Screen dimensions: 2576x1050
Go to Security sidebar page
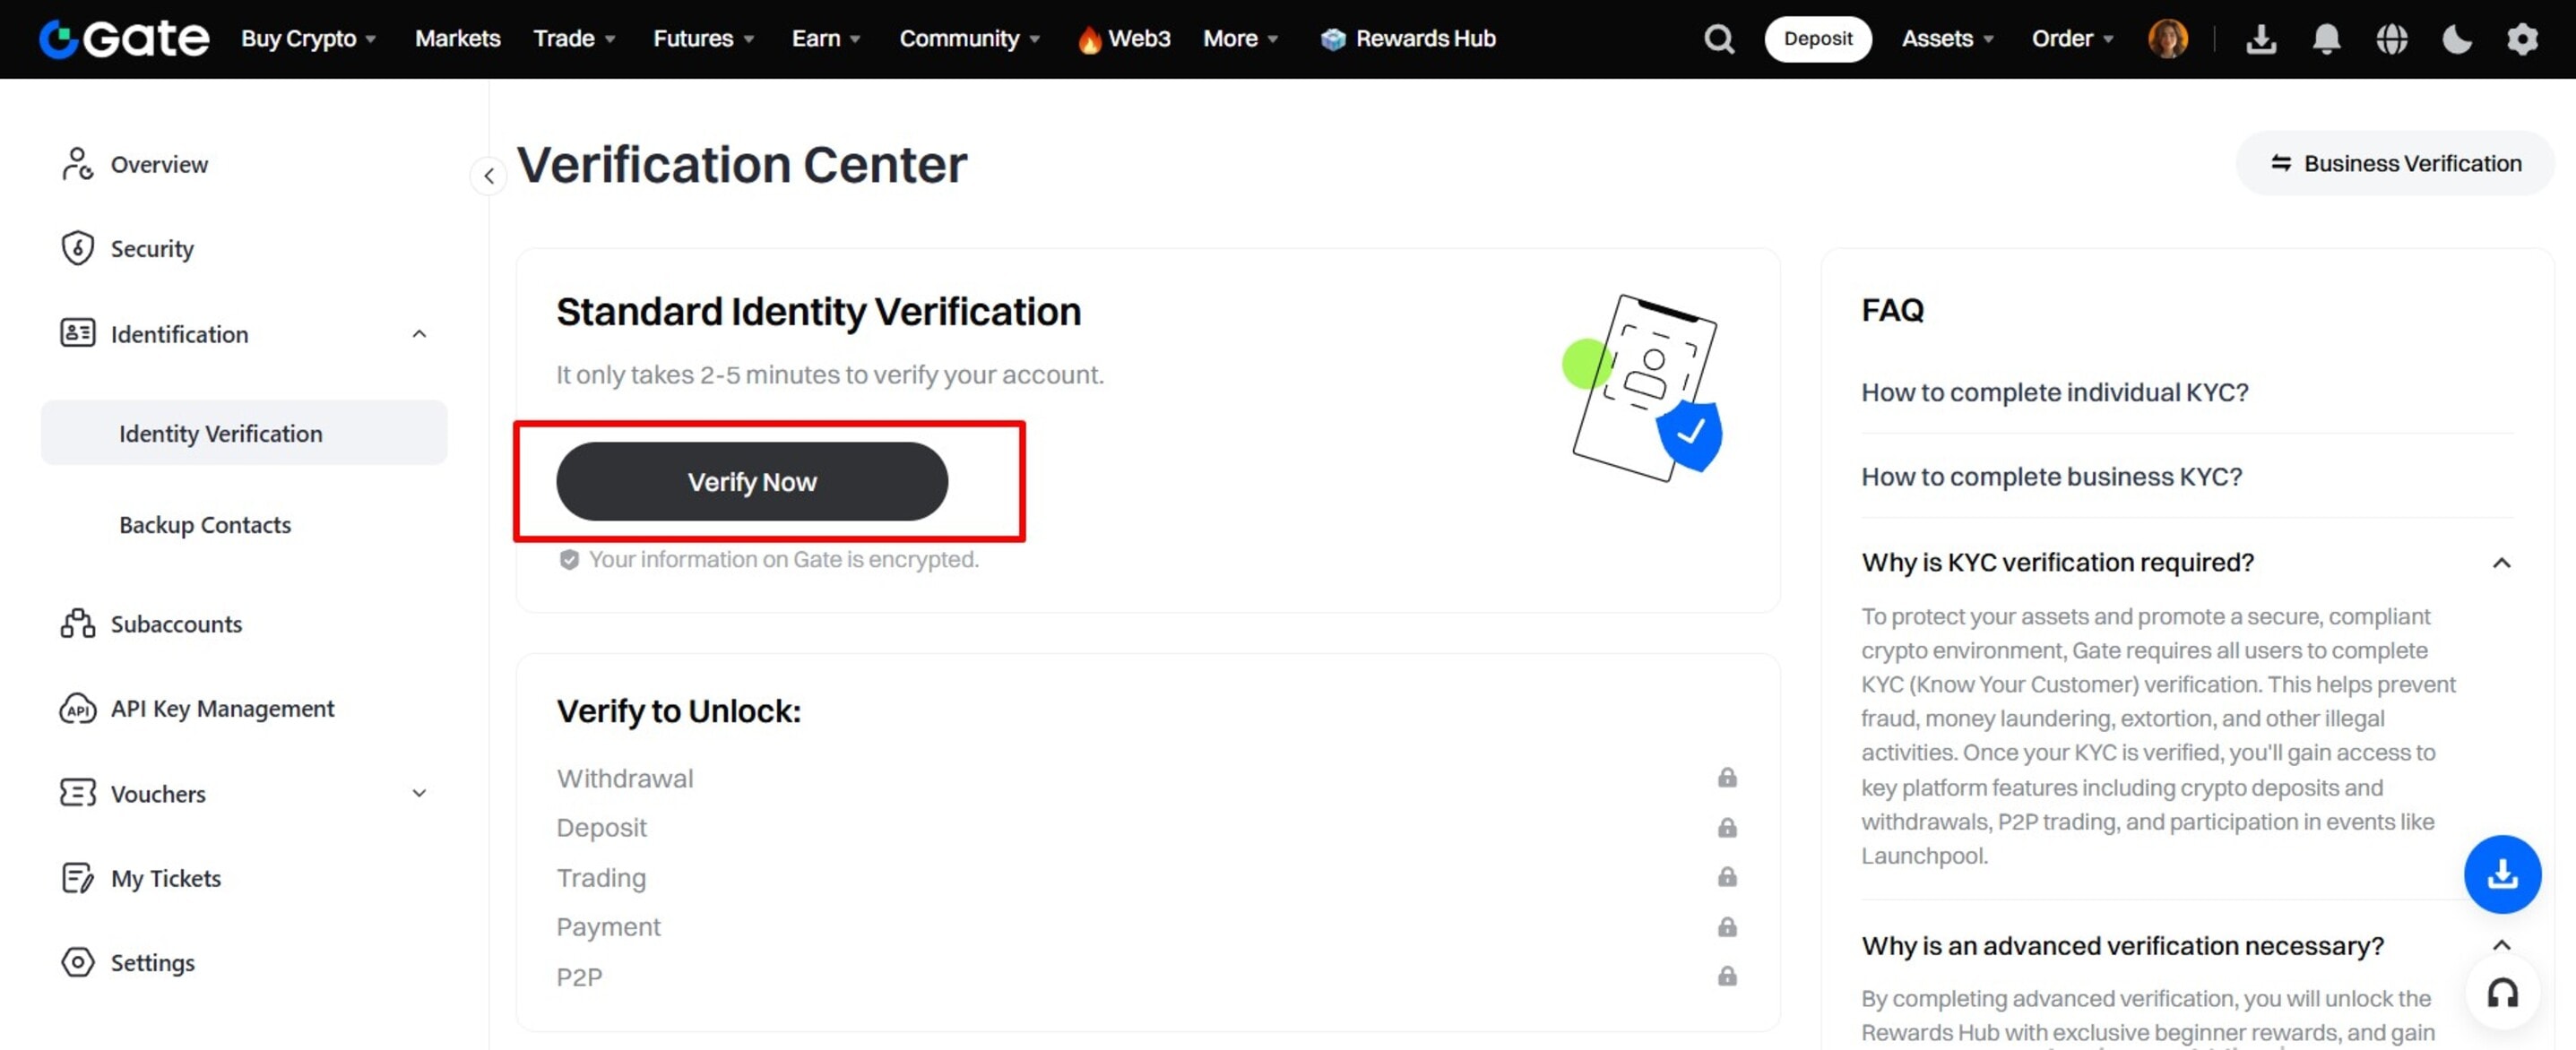point(152,248)
